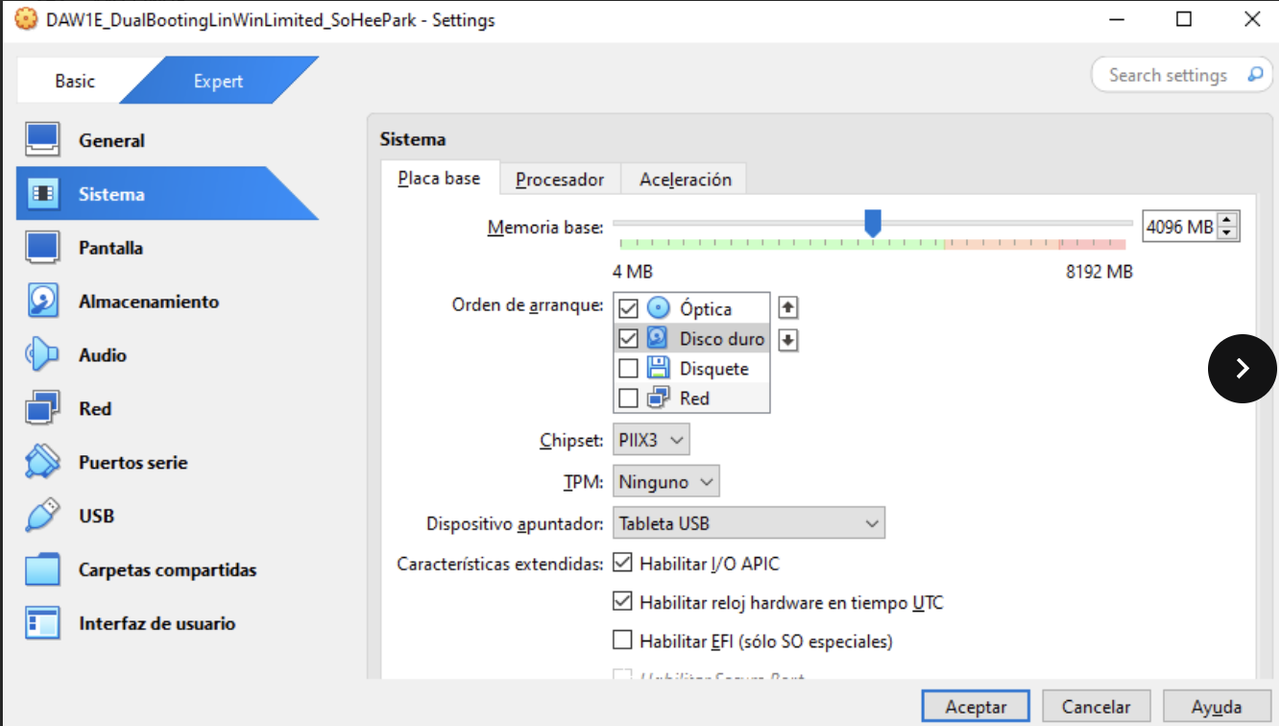Open Dispositivo apuntador Tableta USB dropdown
The image size is (1279, 726).
click(749, 523)
